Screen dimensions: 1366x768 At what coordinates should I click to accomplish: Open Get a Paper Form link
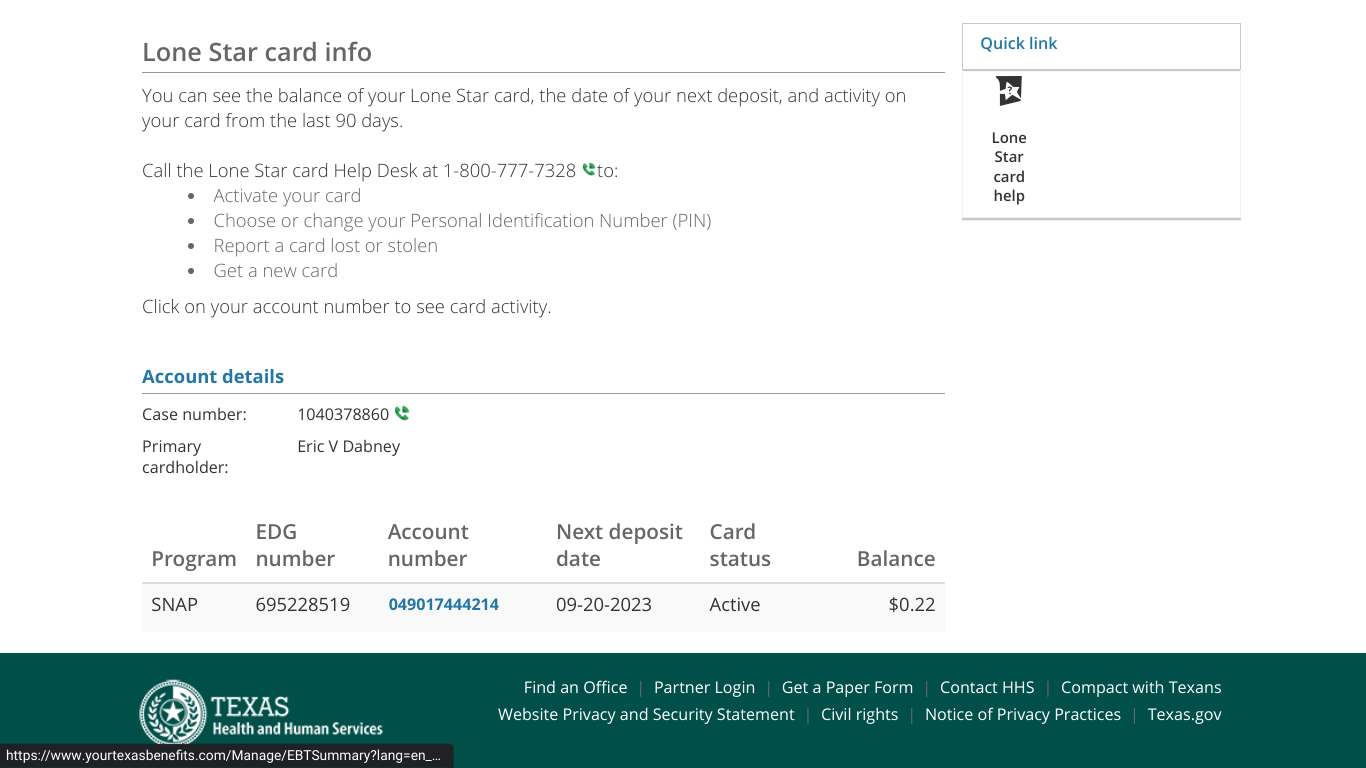click(x=847, y=687)
